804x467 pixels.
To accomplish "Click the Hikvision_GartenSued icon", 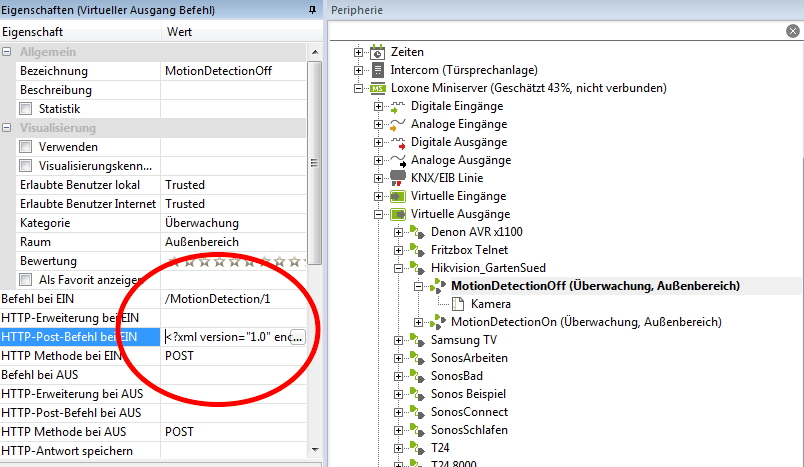I will pyautogui.click(x=417, y=268).
